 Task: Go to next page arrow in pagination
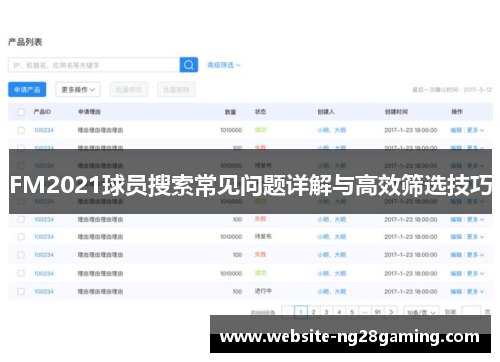click(x=391, y=312)
